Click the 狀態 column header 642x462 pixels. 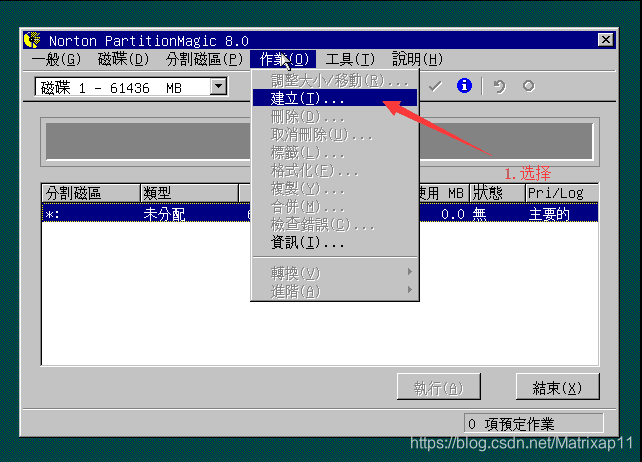[x=497, y=193]
